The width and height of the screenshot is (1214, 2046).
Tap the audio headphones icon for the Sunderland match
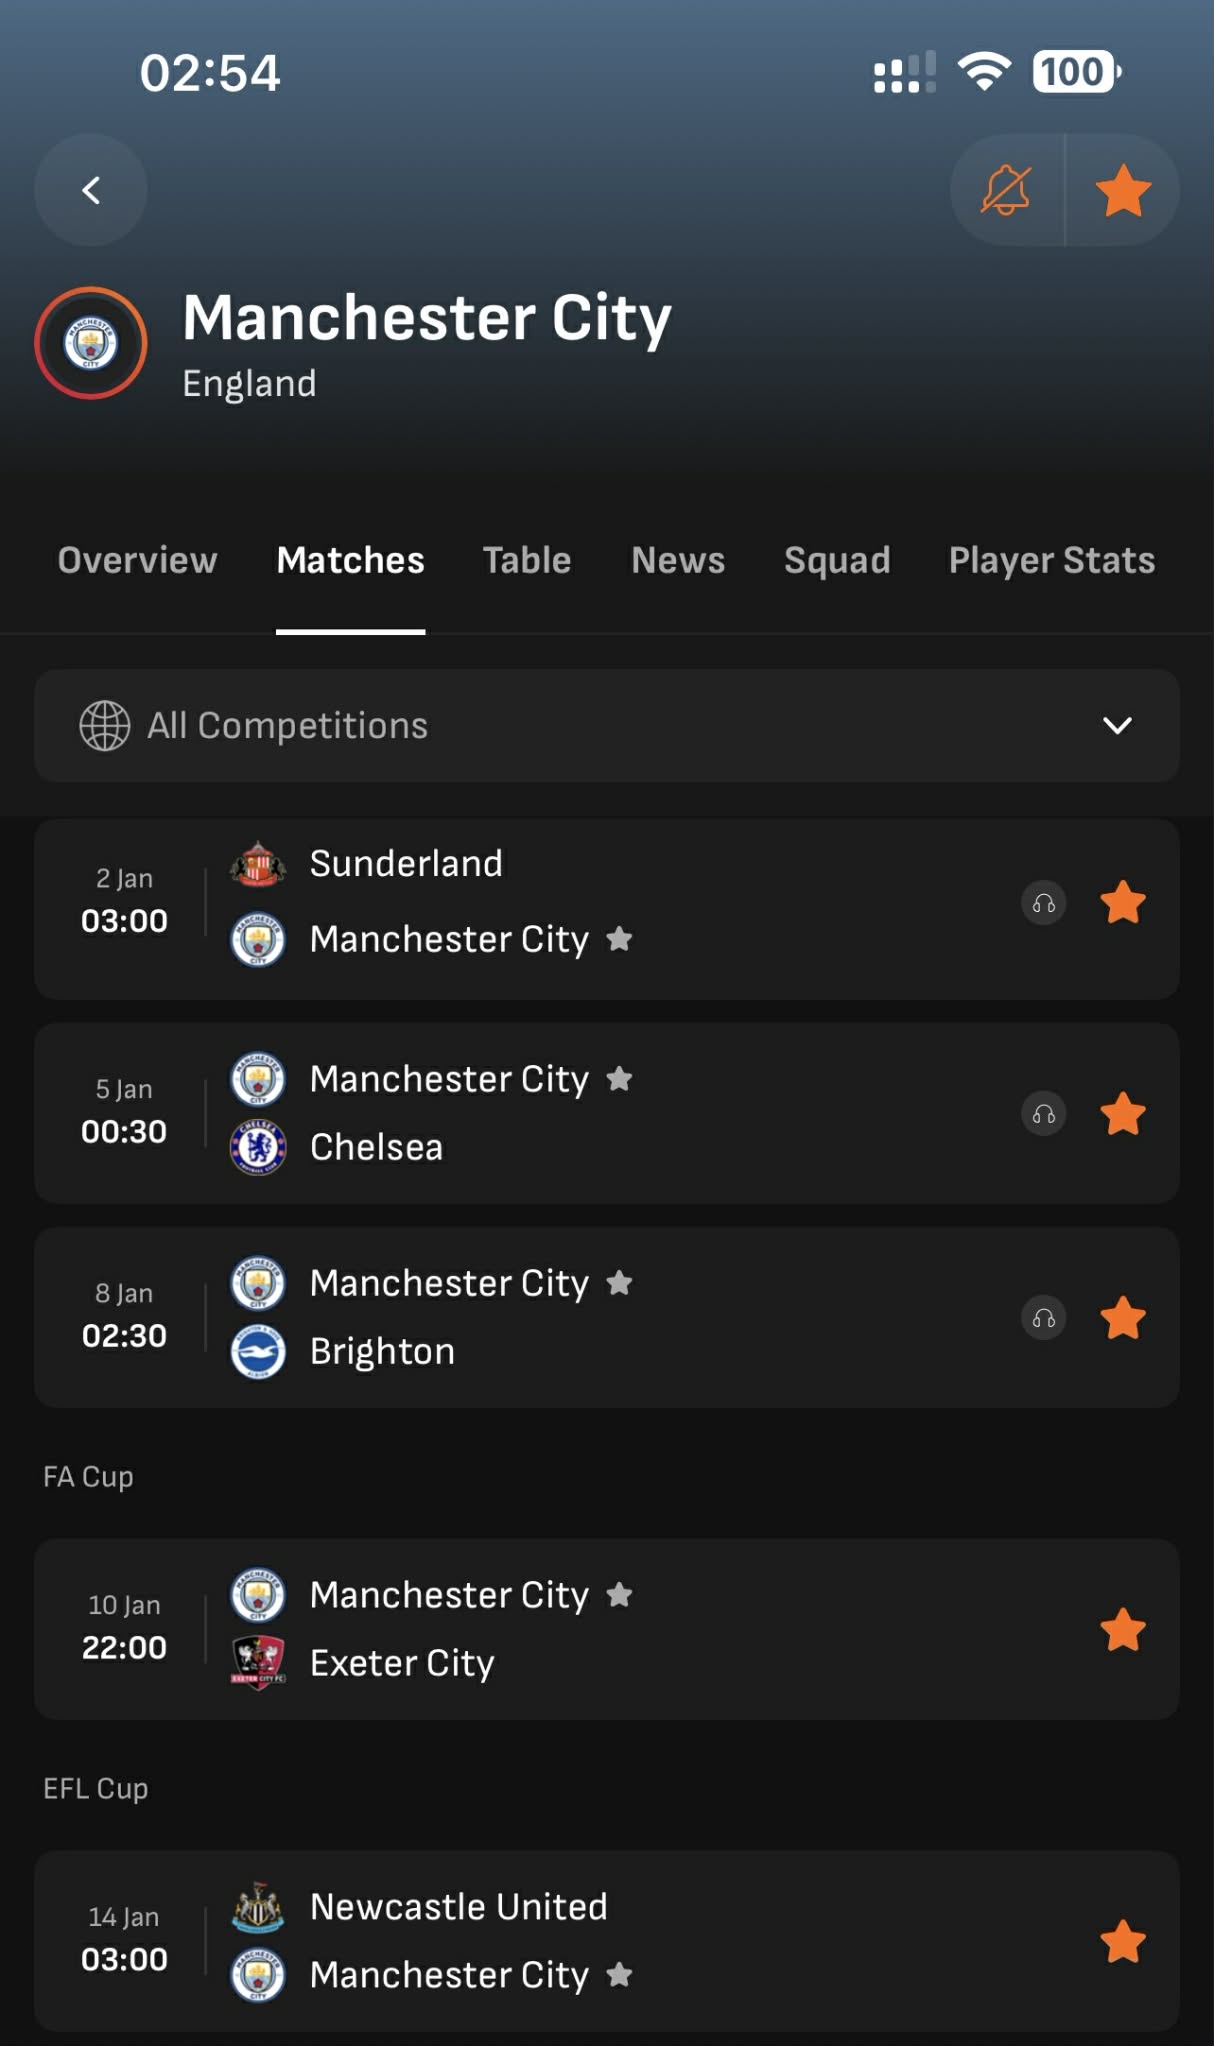[1044, 903]
